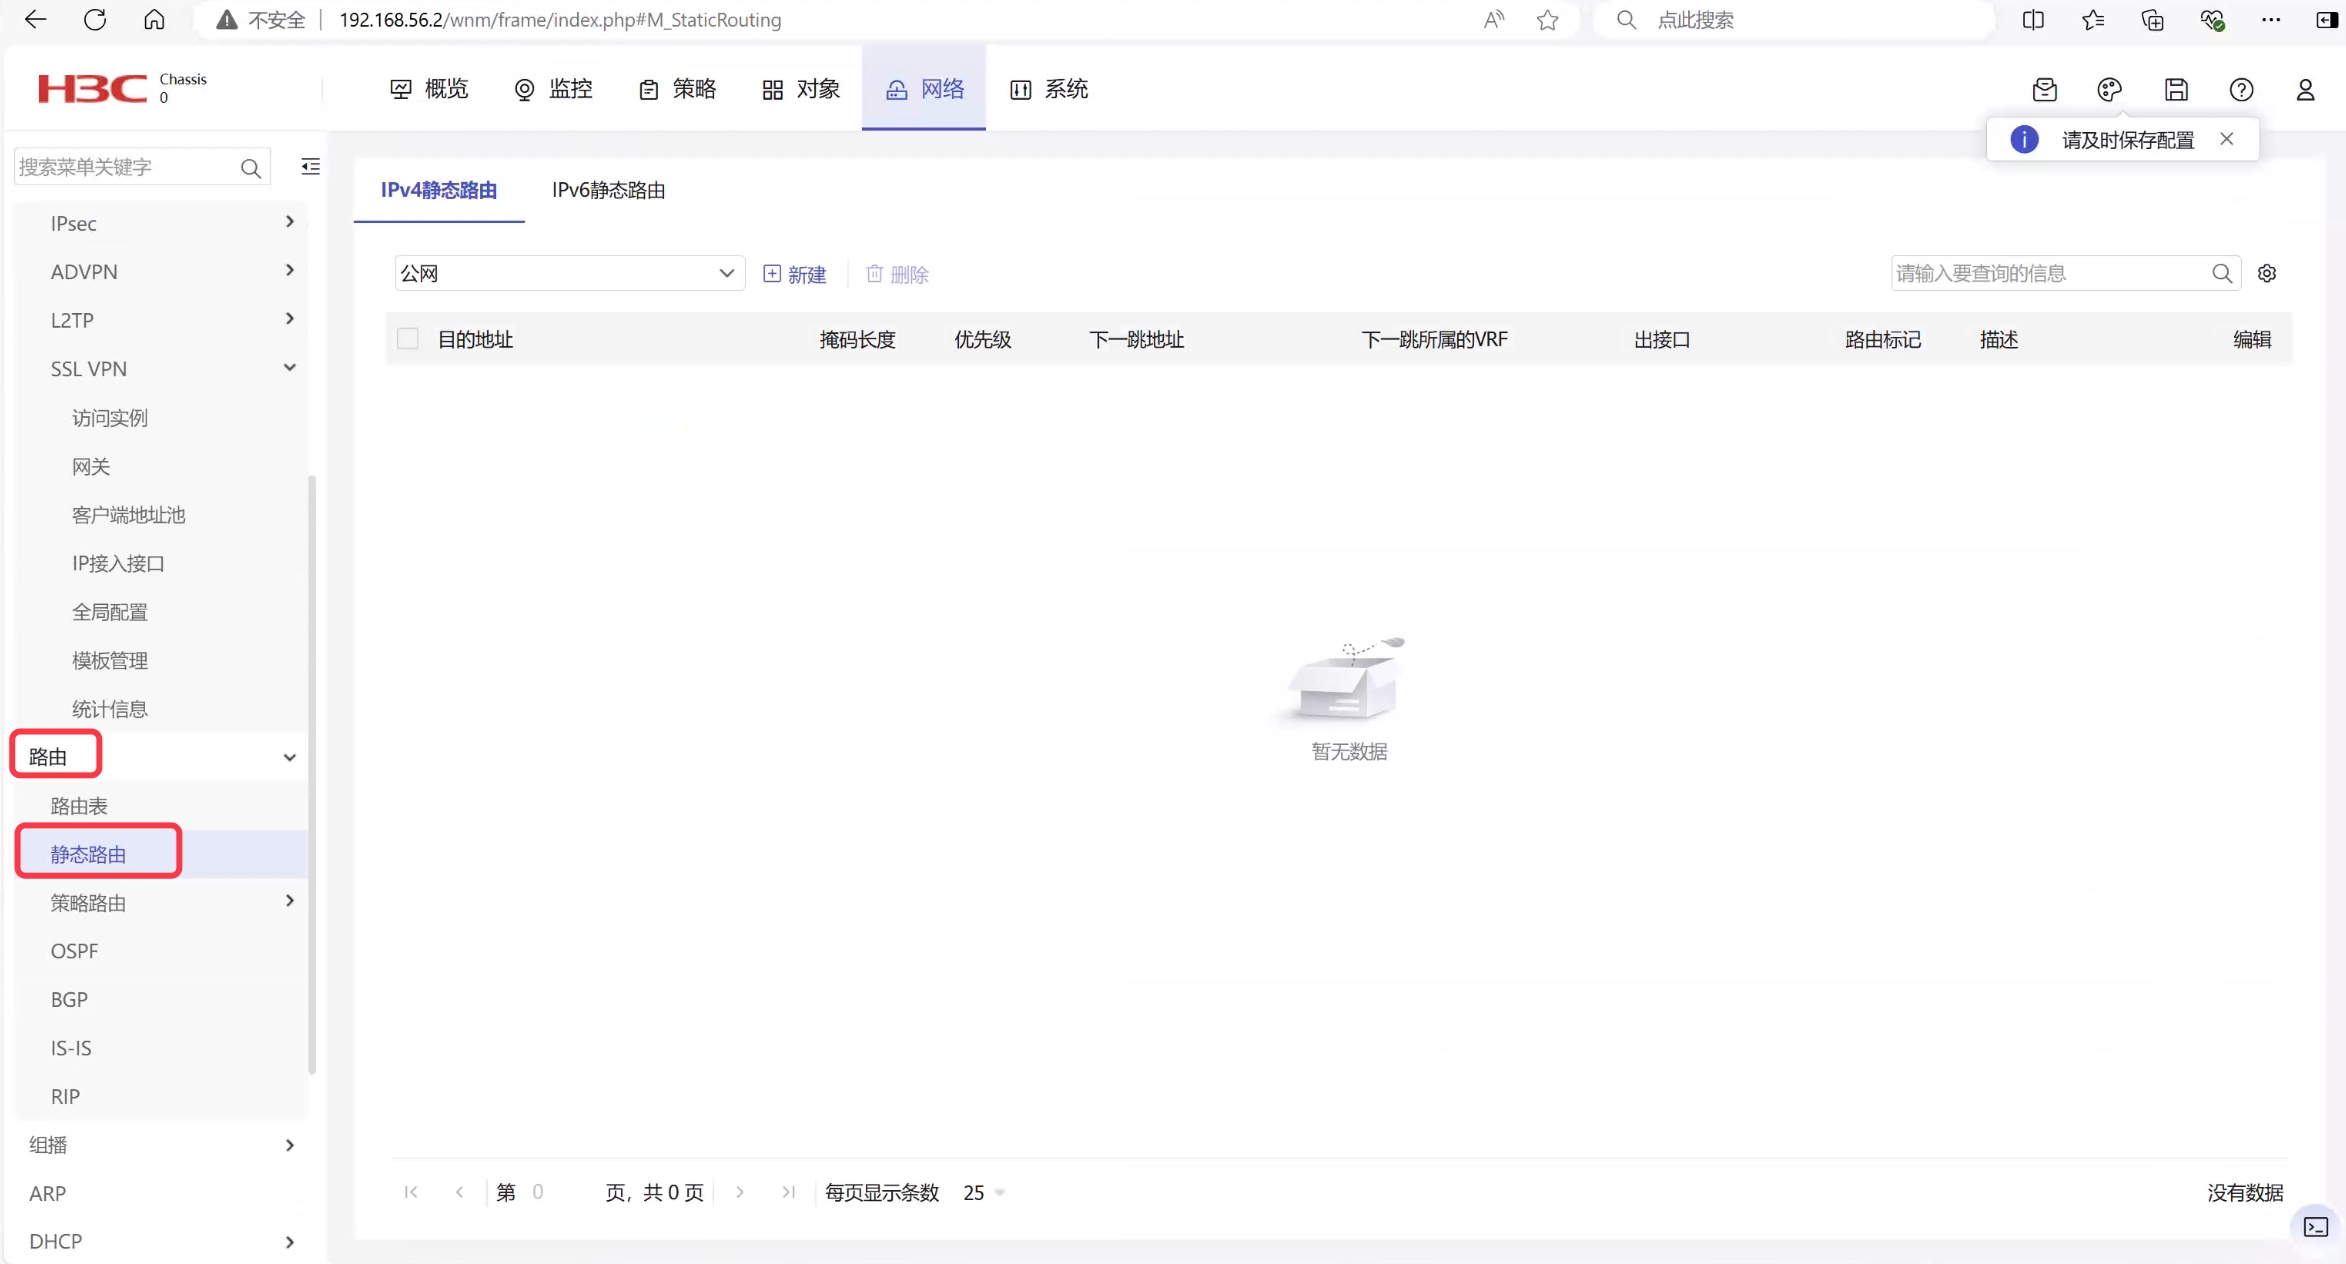Collapse the left sidebar menu

click(311, 167)
